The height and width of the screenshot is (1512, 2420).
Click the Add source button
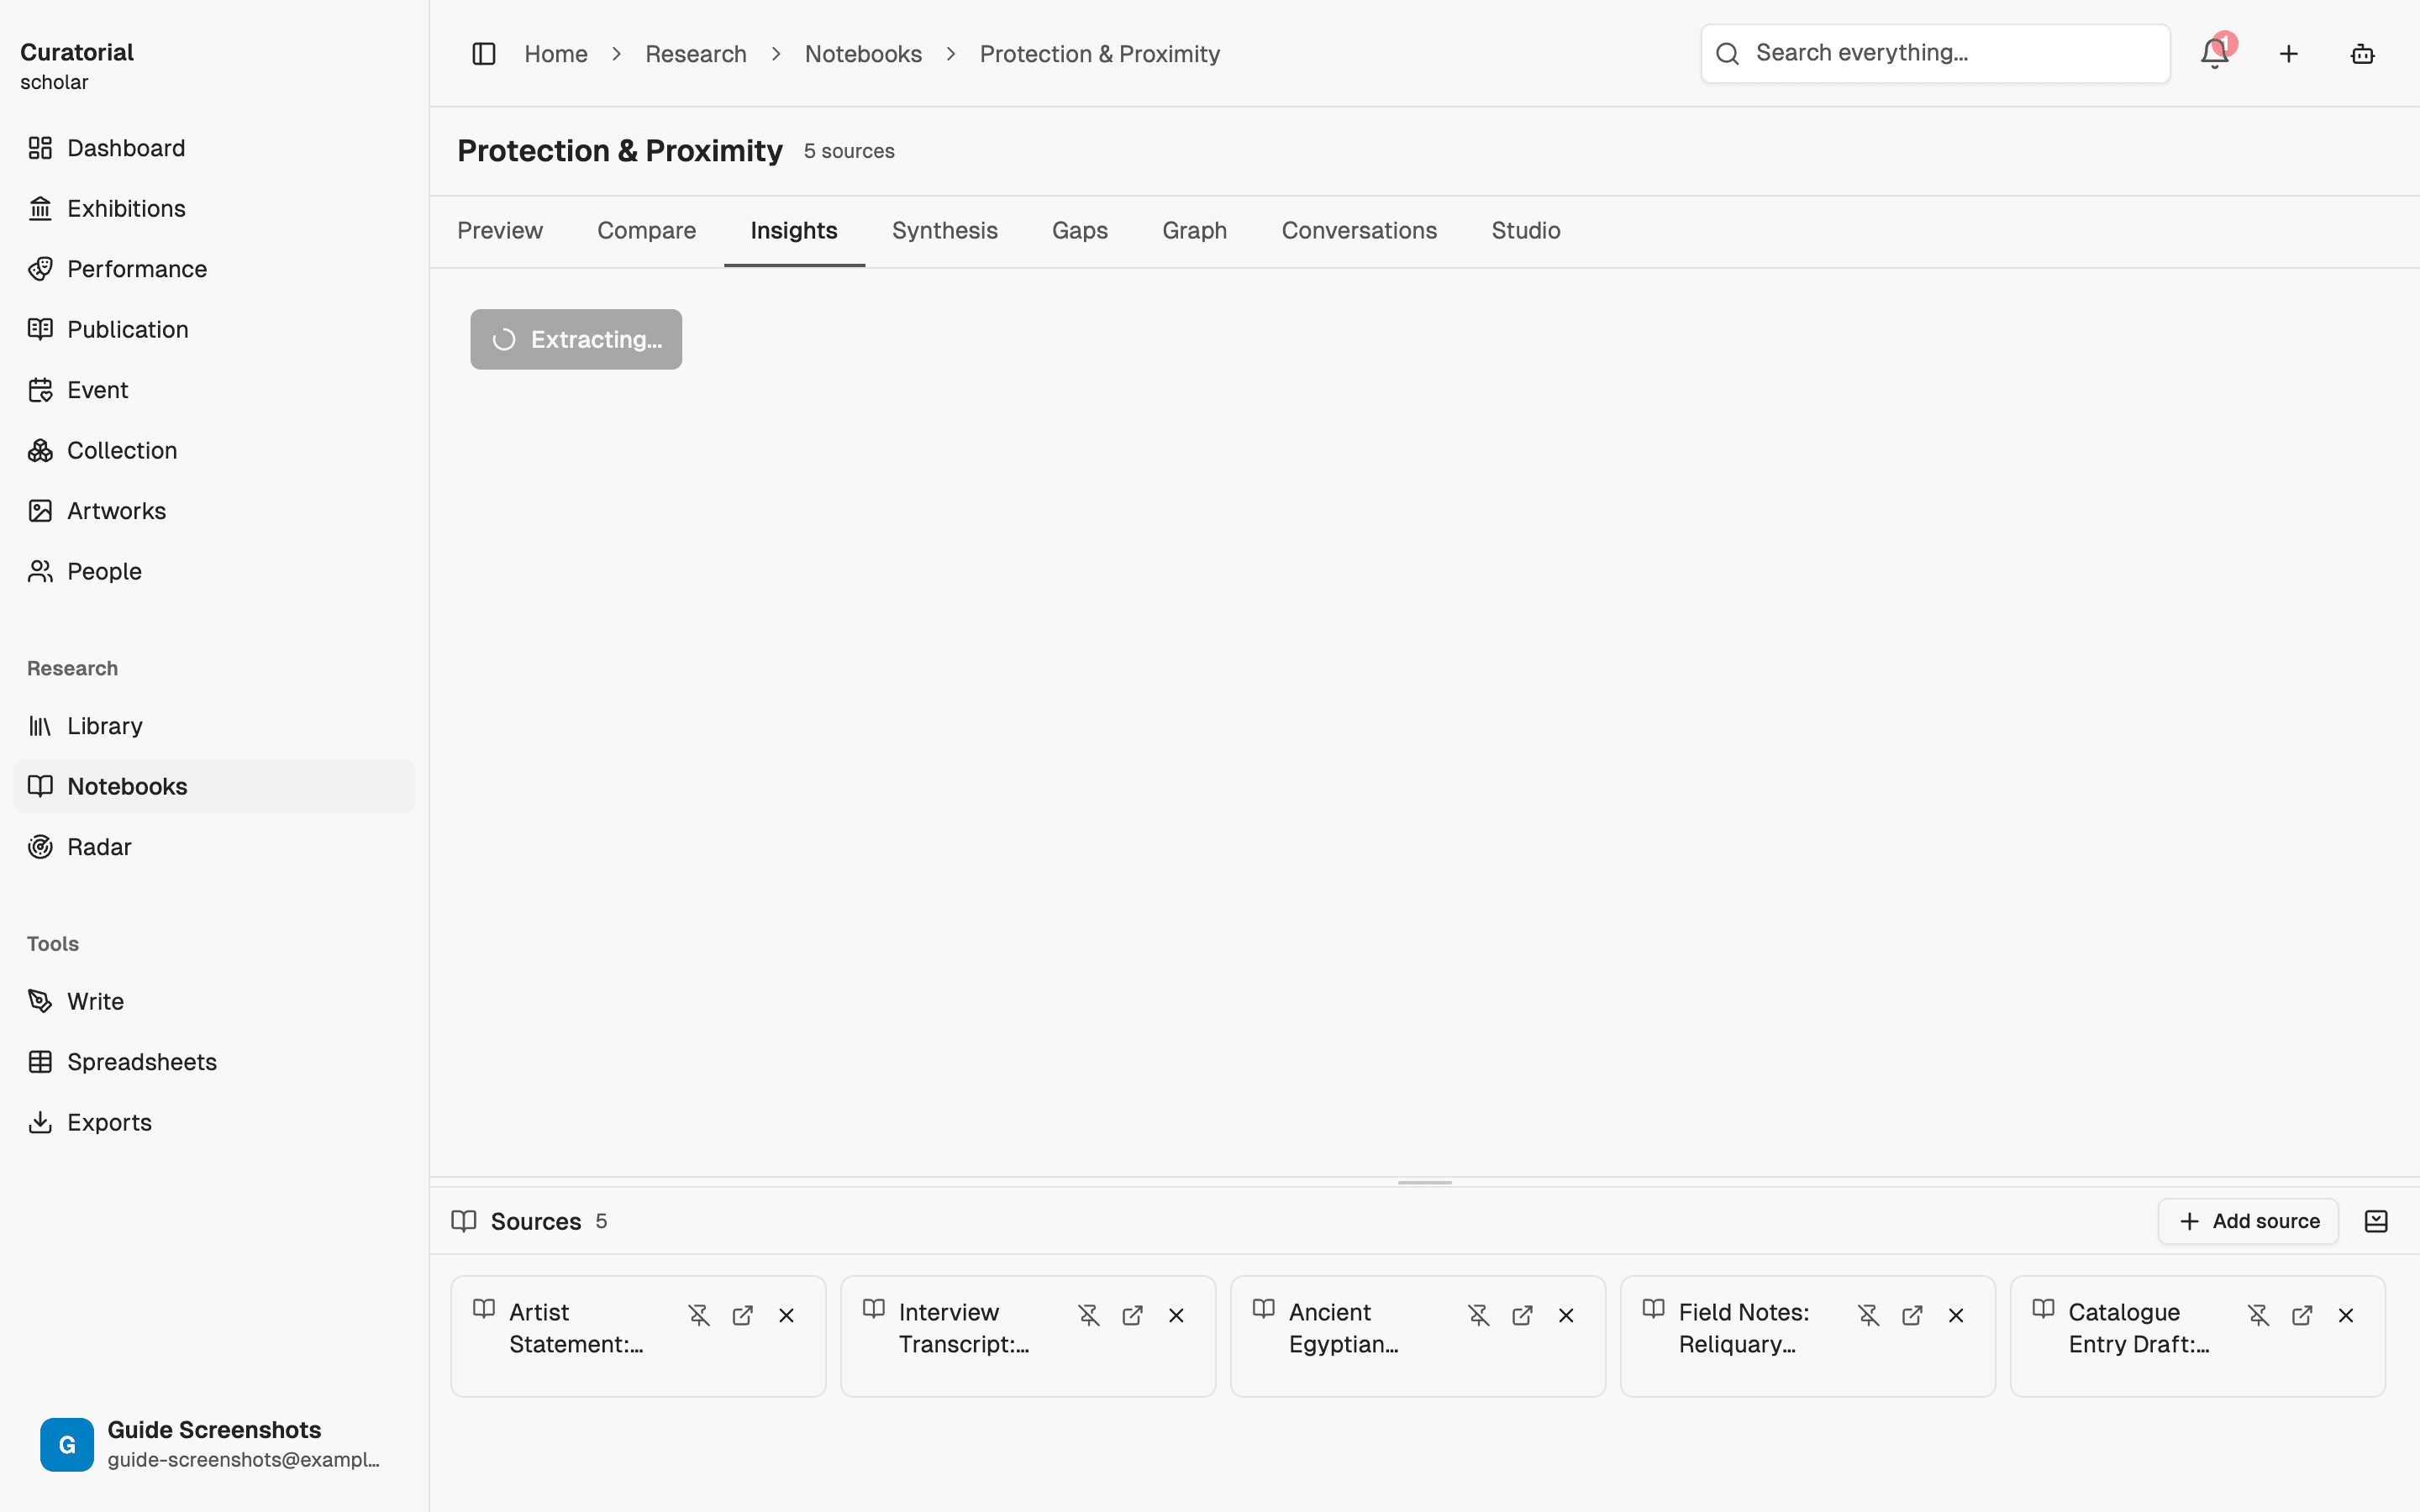2248,1221
